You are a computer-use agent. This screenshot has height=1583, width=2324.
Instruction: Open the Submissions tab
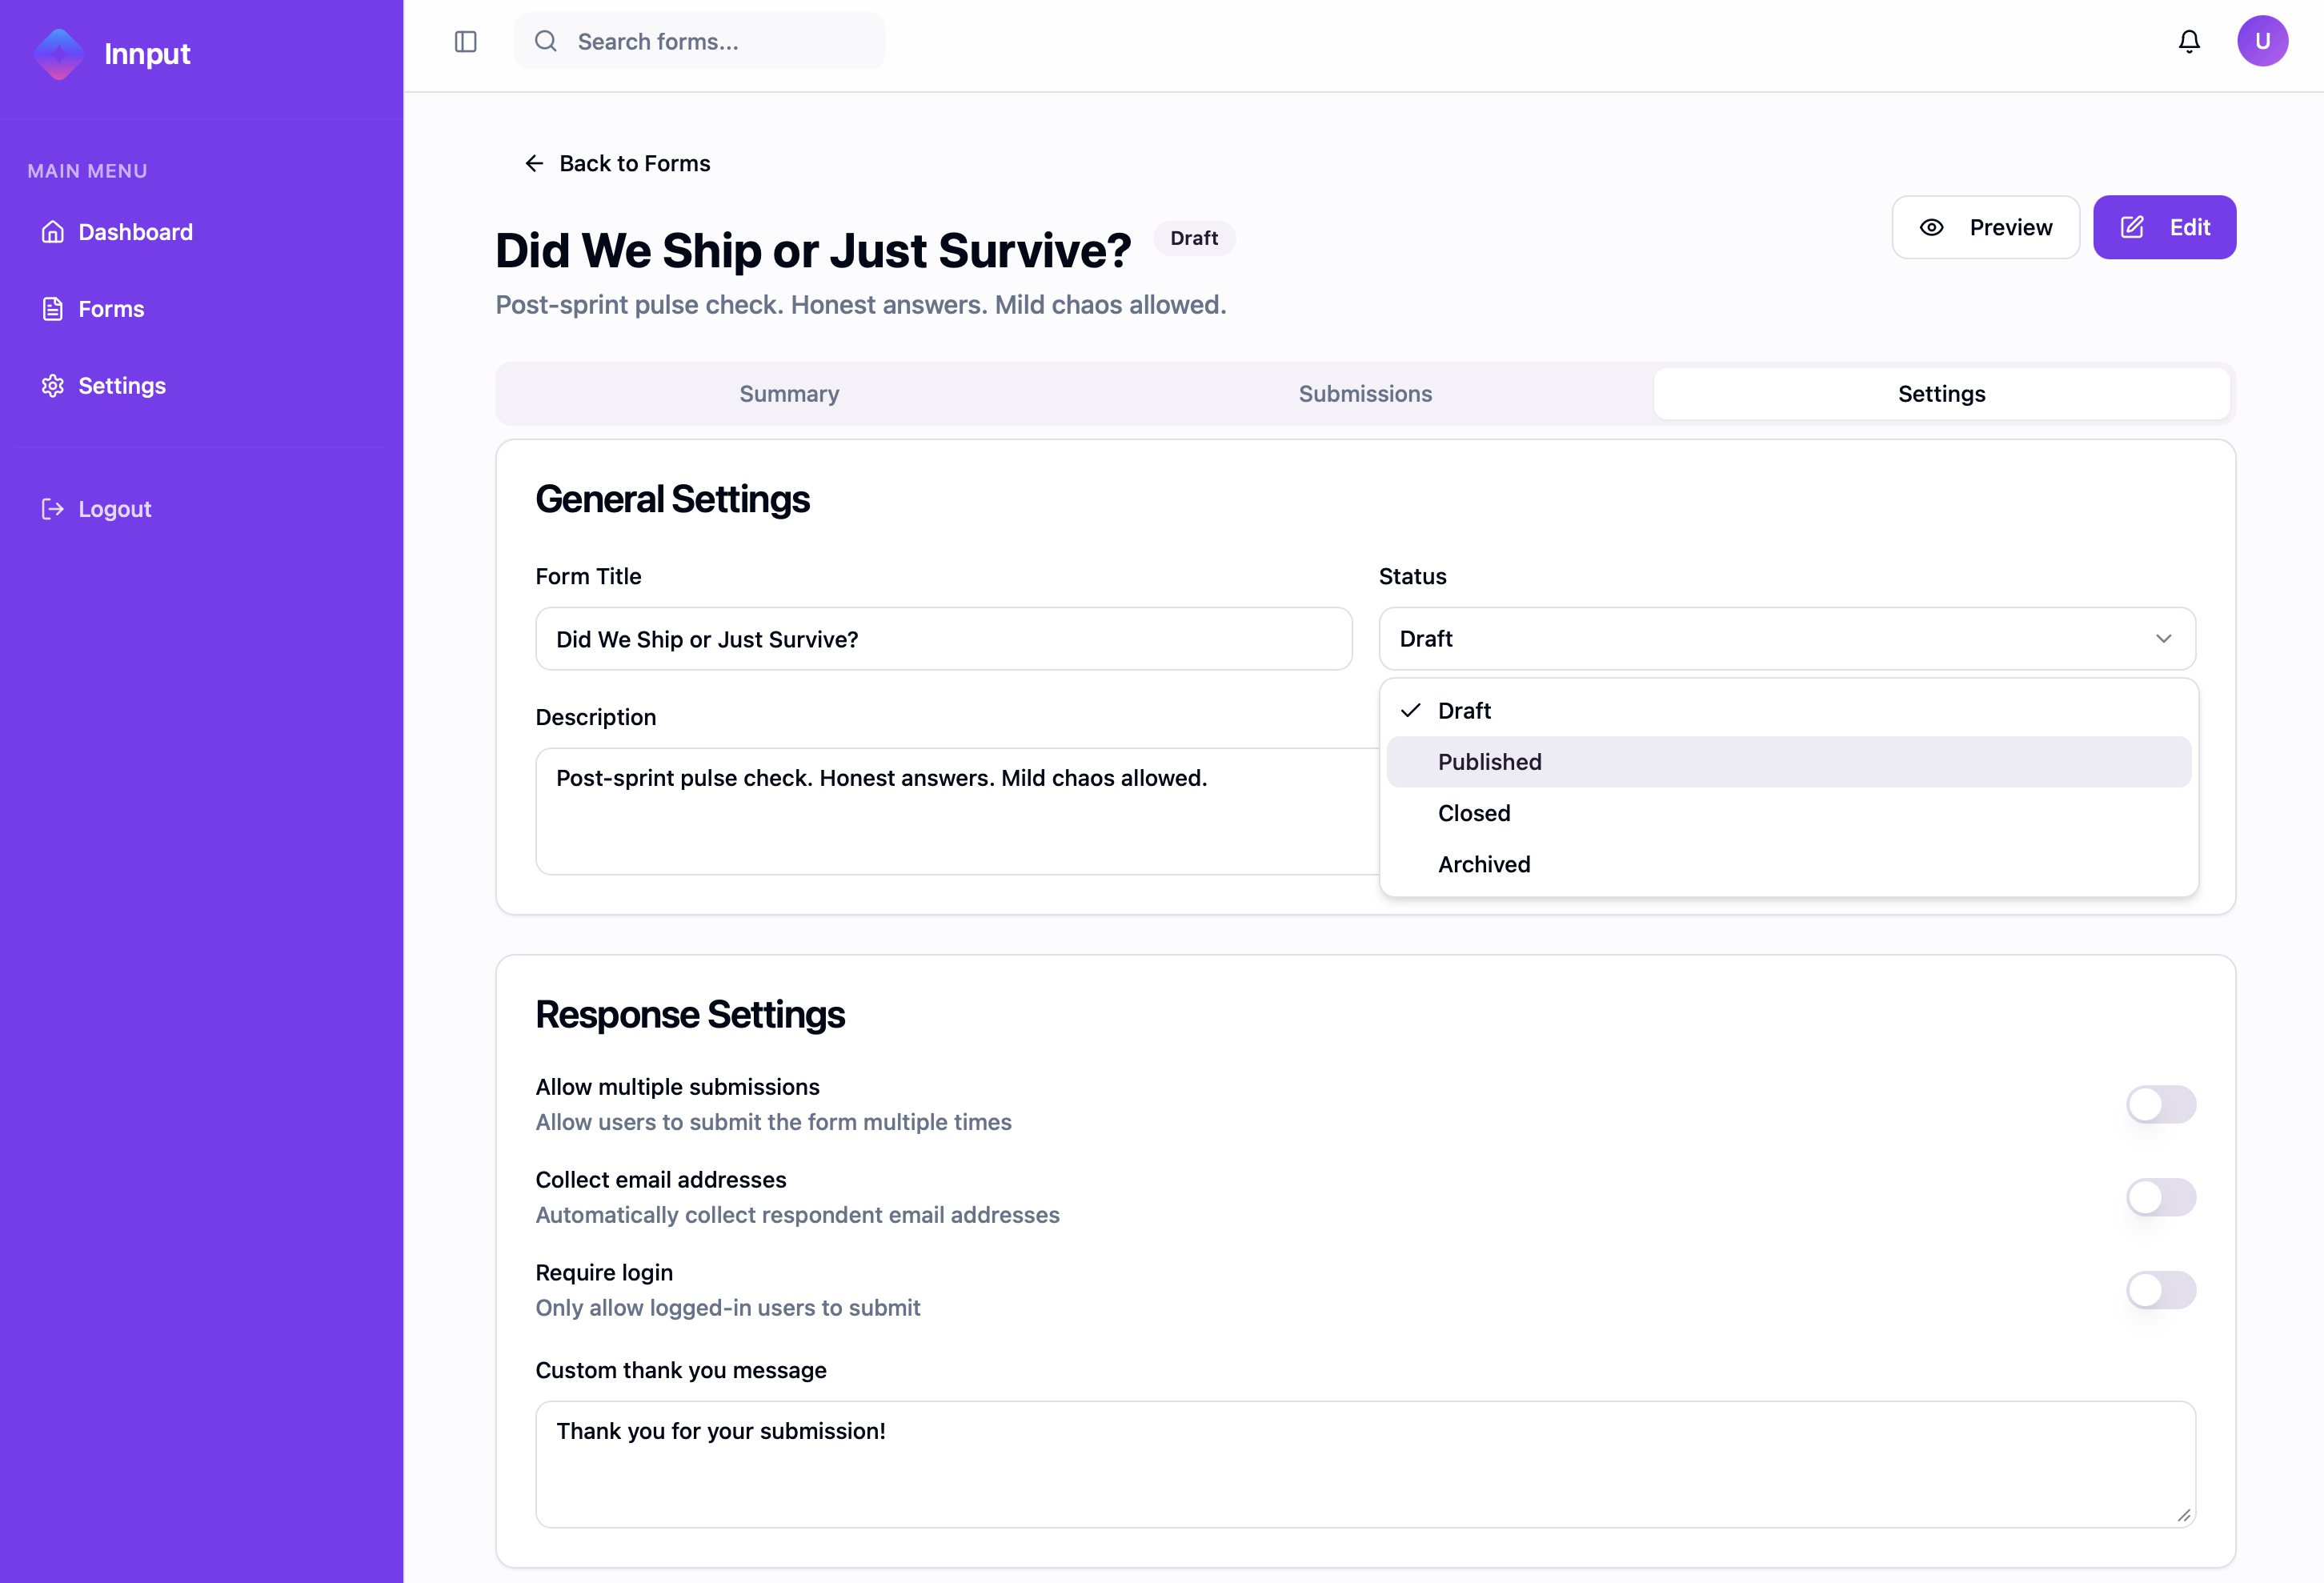(x=1365, y=393)
